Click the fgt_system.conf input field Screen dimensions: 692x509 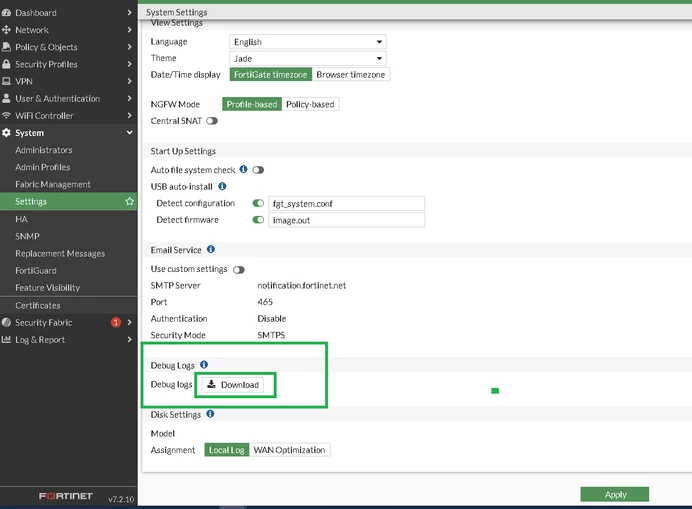pyautogui.click(x=346, y=204)
